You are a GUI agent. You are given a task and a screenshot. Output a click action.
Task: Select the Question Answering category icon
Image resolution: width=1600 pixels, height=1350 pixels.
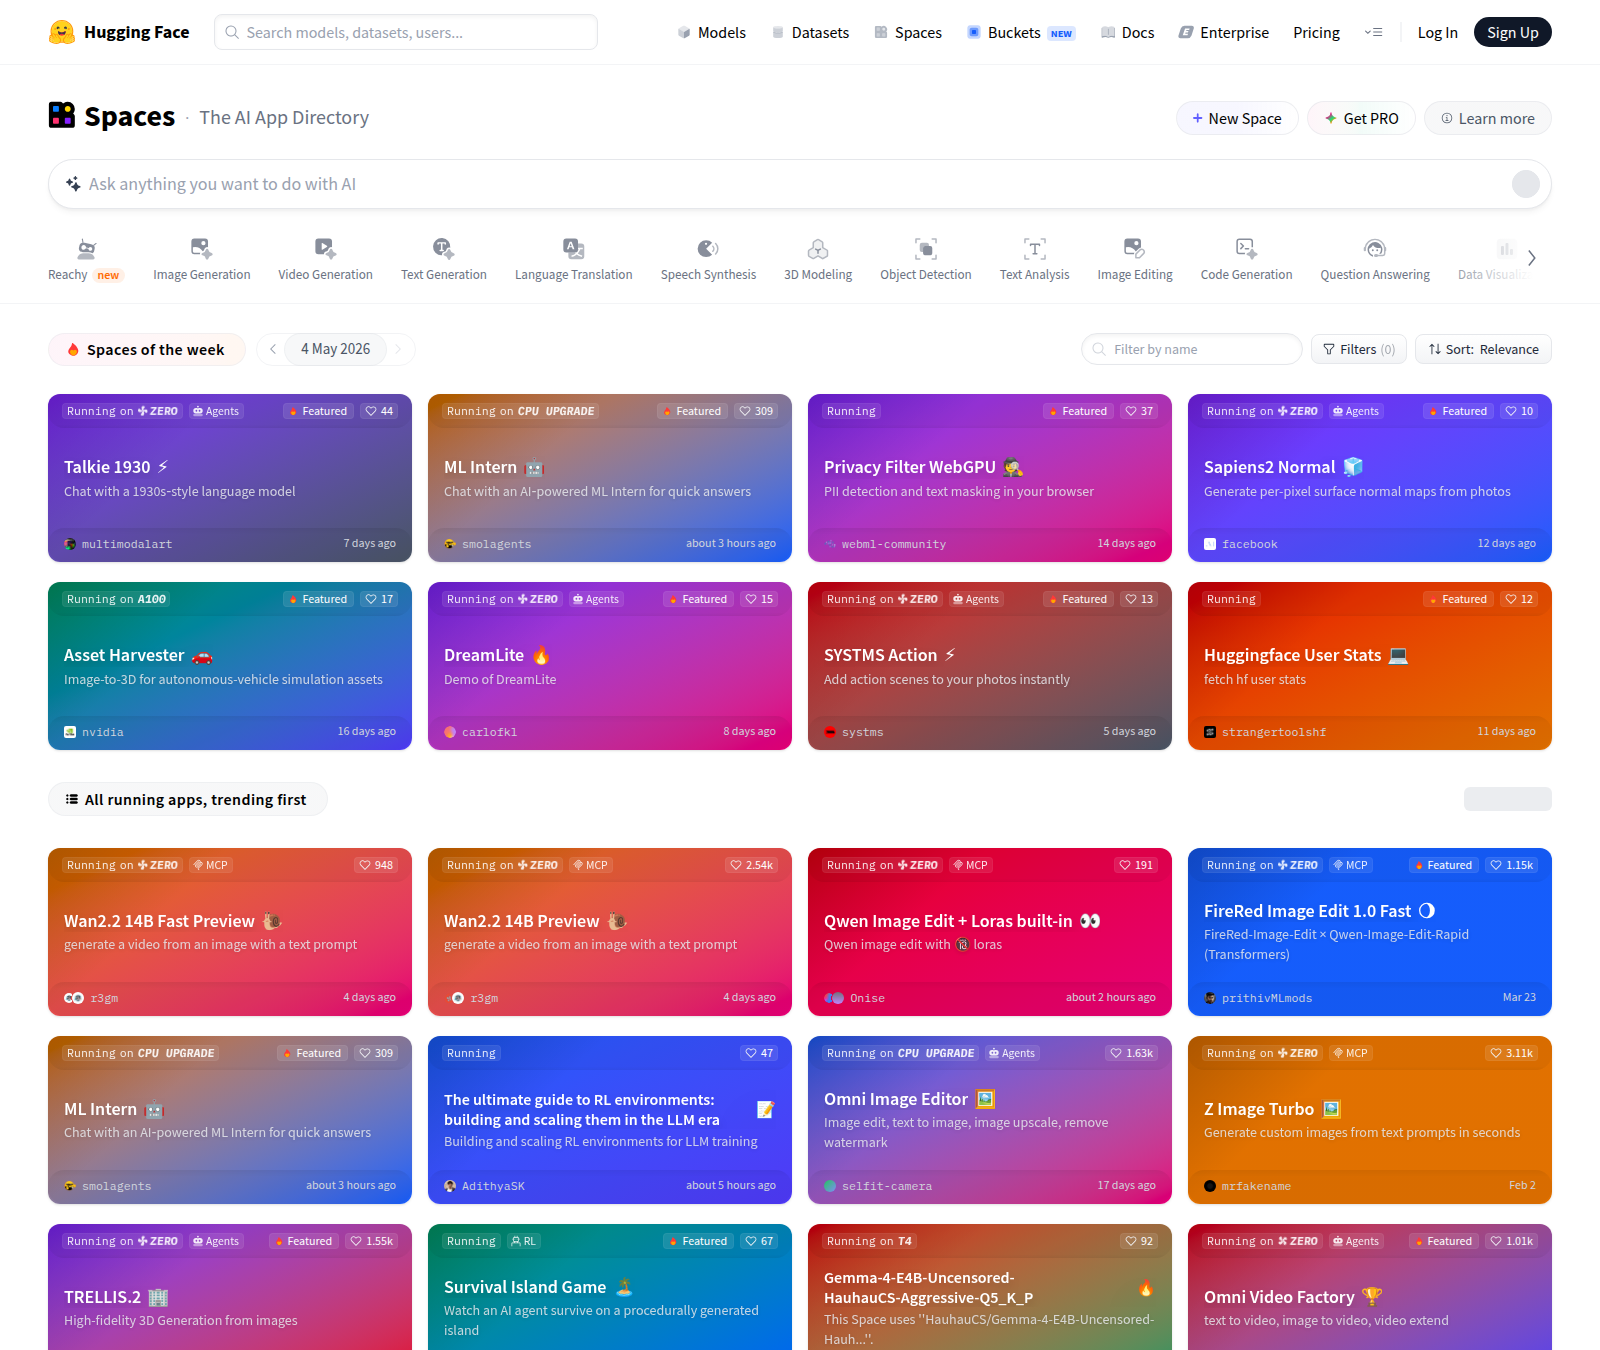[x=1375, y=249]
